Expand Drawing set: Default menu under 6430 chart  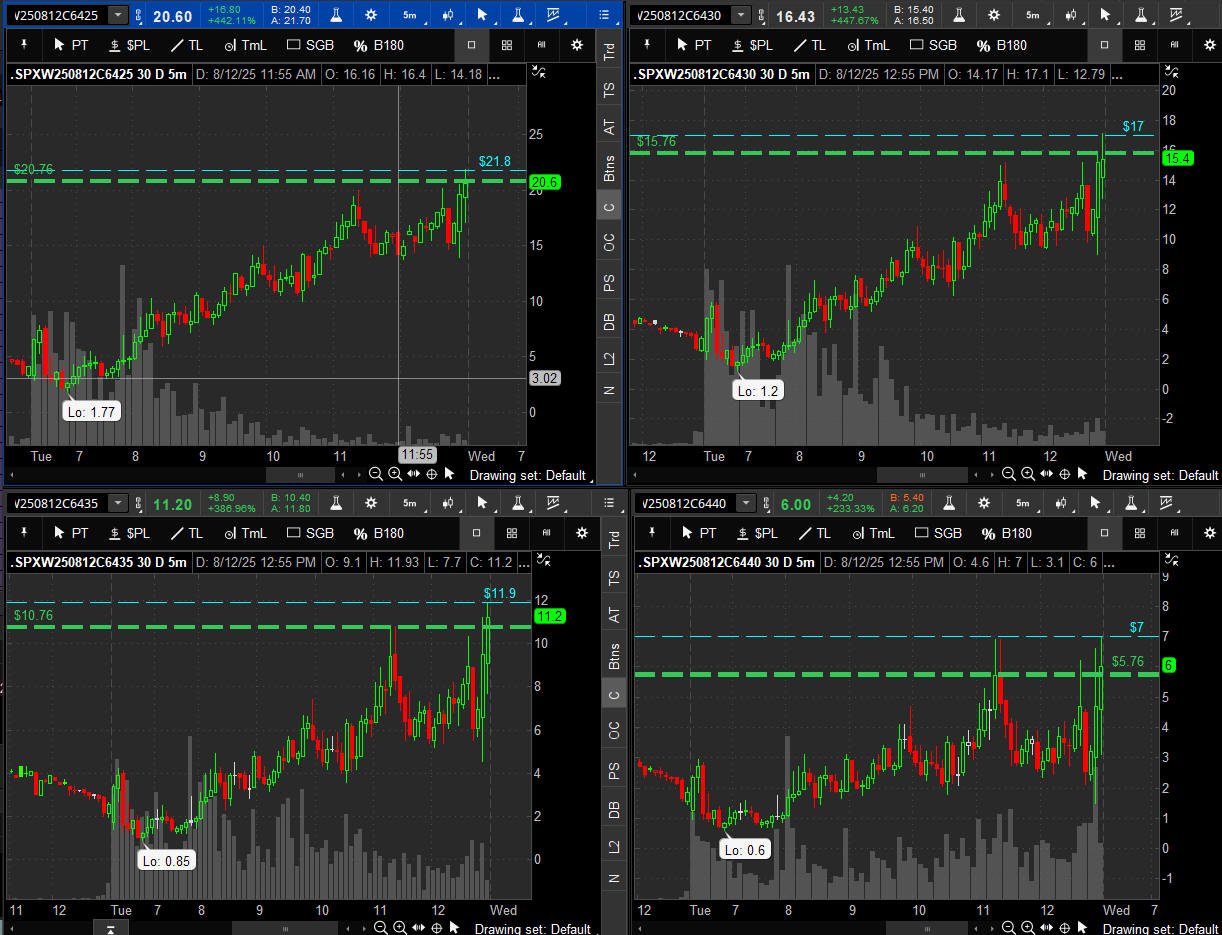pyautogui.click(x=1160, y=475)
